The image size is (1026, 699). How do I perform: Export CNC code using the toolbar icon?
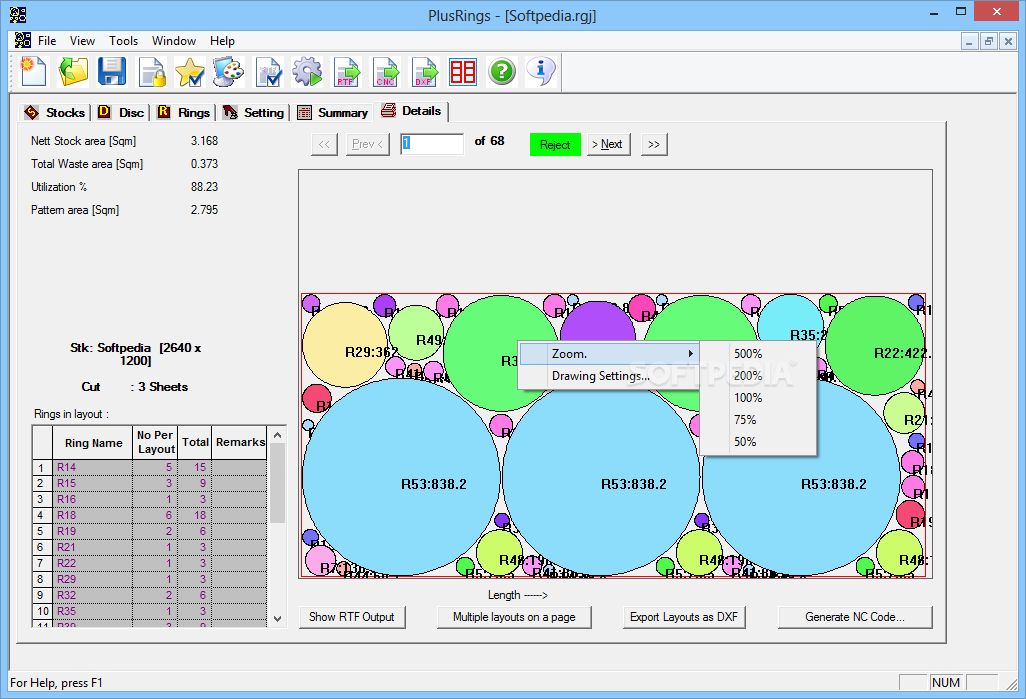point(385,71)
